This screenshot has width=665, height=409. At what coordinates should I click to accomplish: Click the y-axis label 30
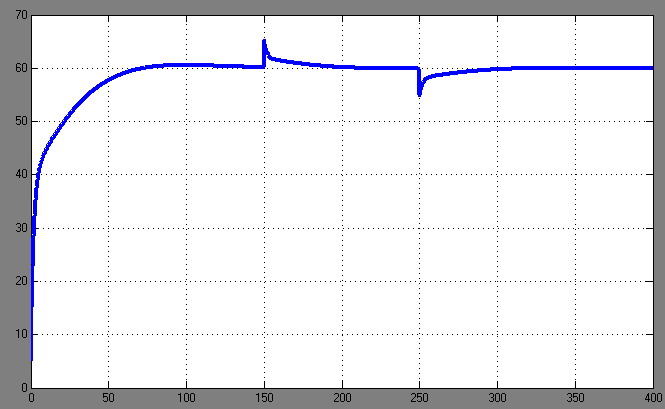coord(21,228)
